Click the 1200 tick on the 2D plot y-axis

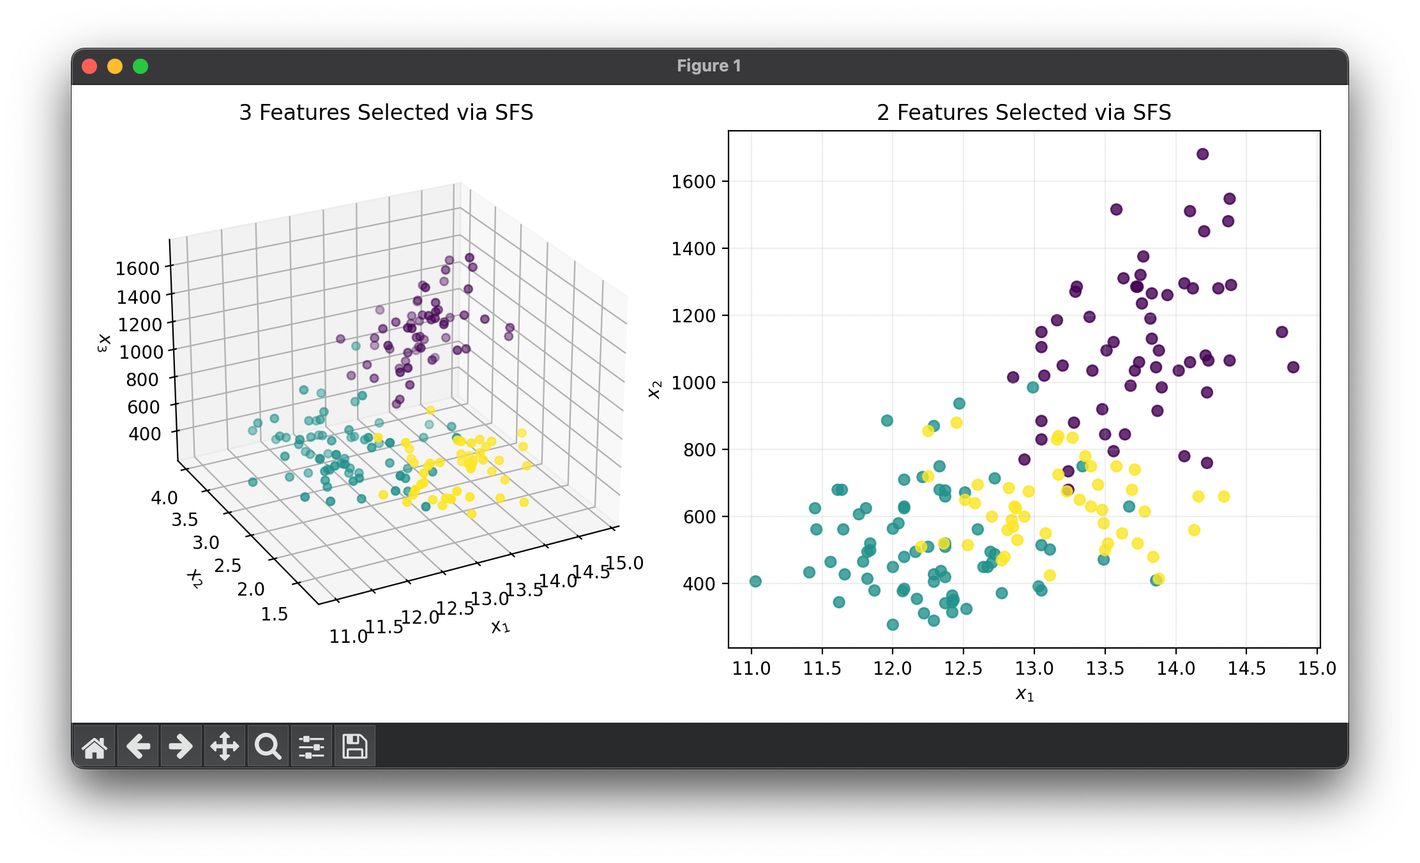click(694, 315)
